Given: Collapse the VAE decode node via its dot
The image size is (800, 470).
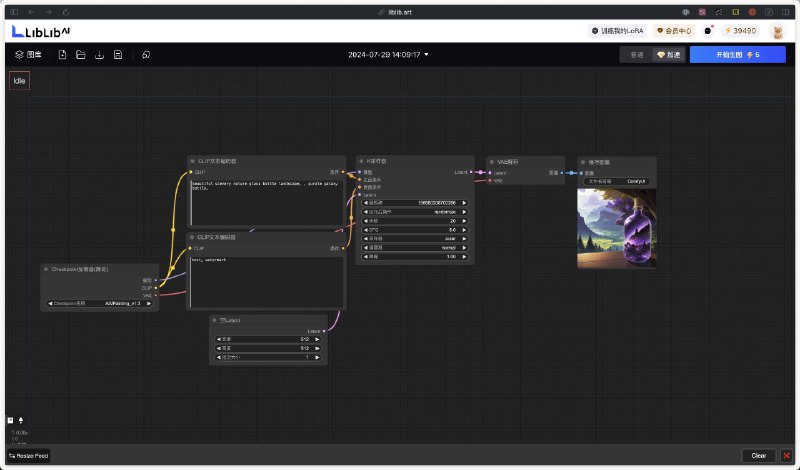Looking at the screenshot, I should (491, 162).
